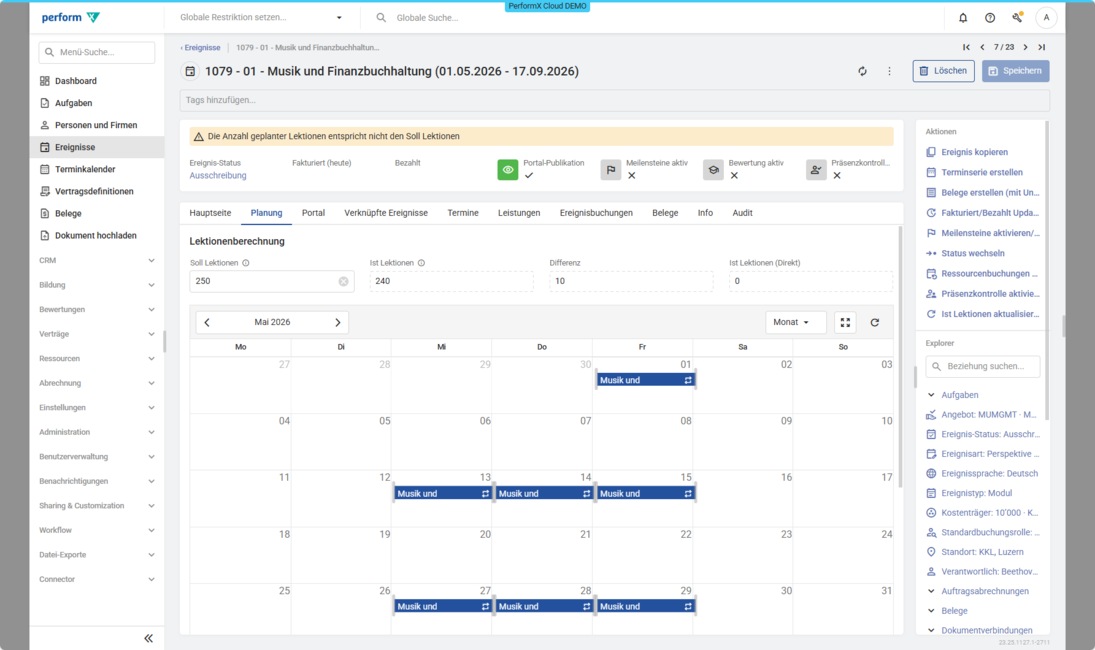This screenshot has width=1095, height=650.
Task: Toggle the Portal-Publikation eye icon
Action: 508,170
